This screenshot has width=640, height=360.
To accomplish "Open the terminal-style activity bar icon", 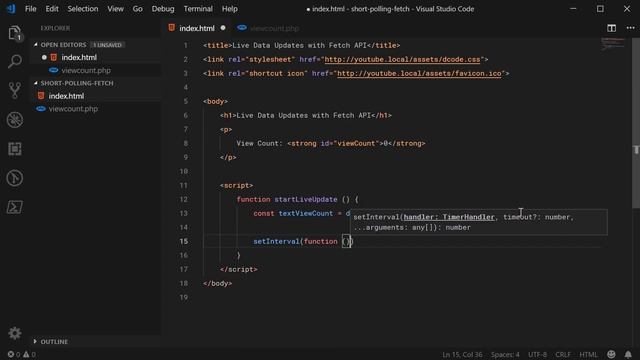I will [15, 207].
